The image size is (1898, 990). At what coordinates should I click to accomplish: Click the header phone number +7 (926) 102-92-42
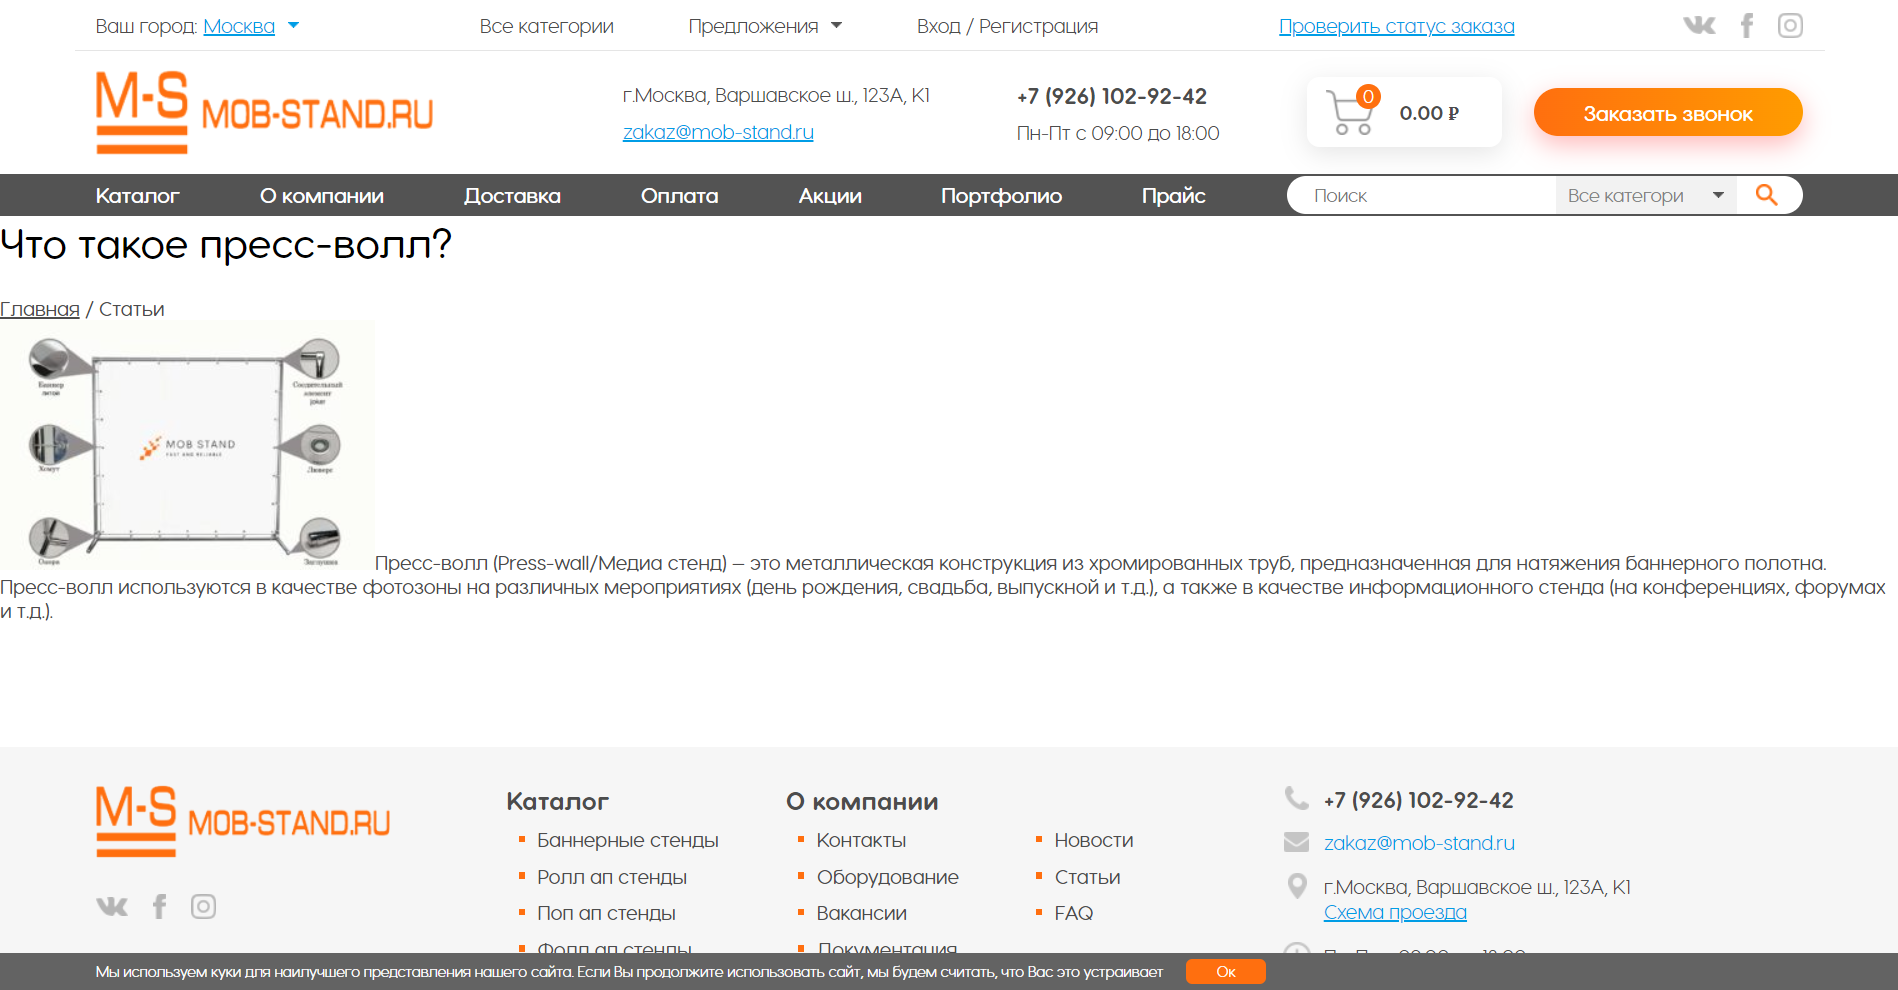[1112, 96]
